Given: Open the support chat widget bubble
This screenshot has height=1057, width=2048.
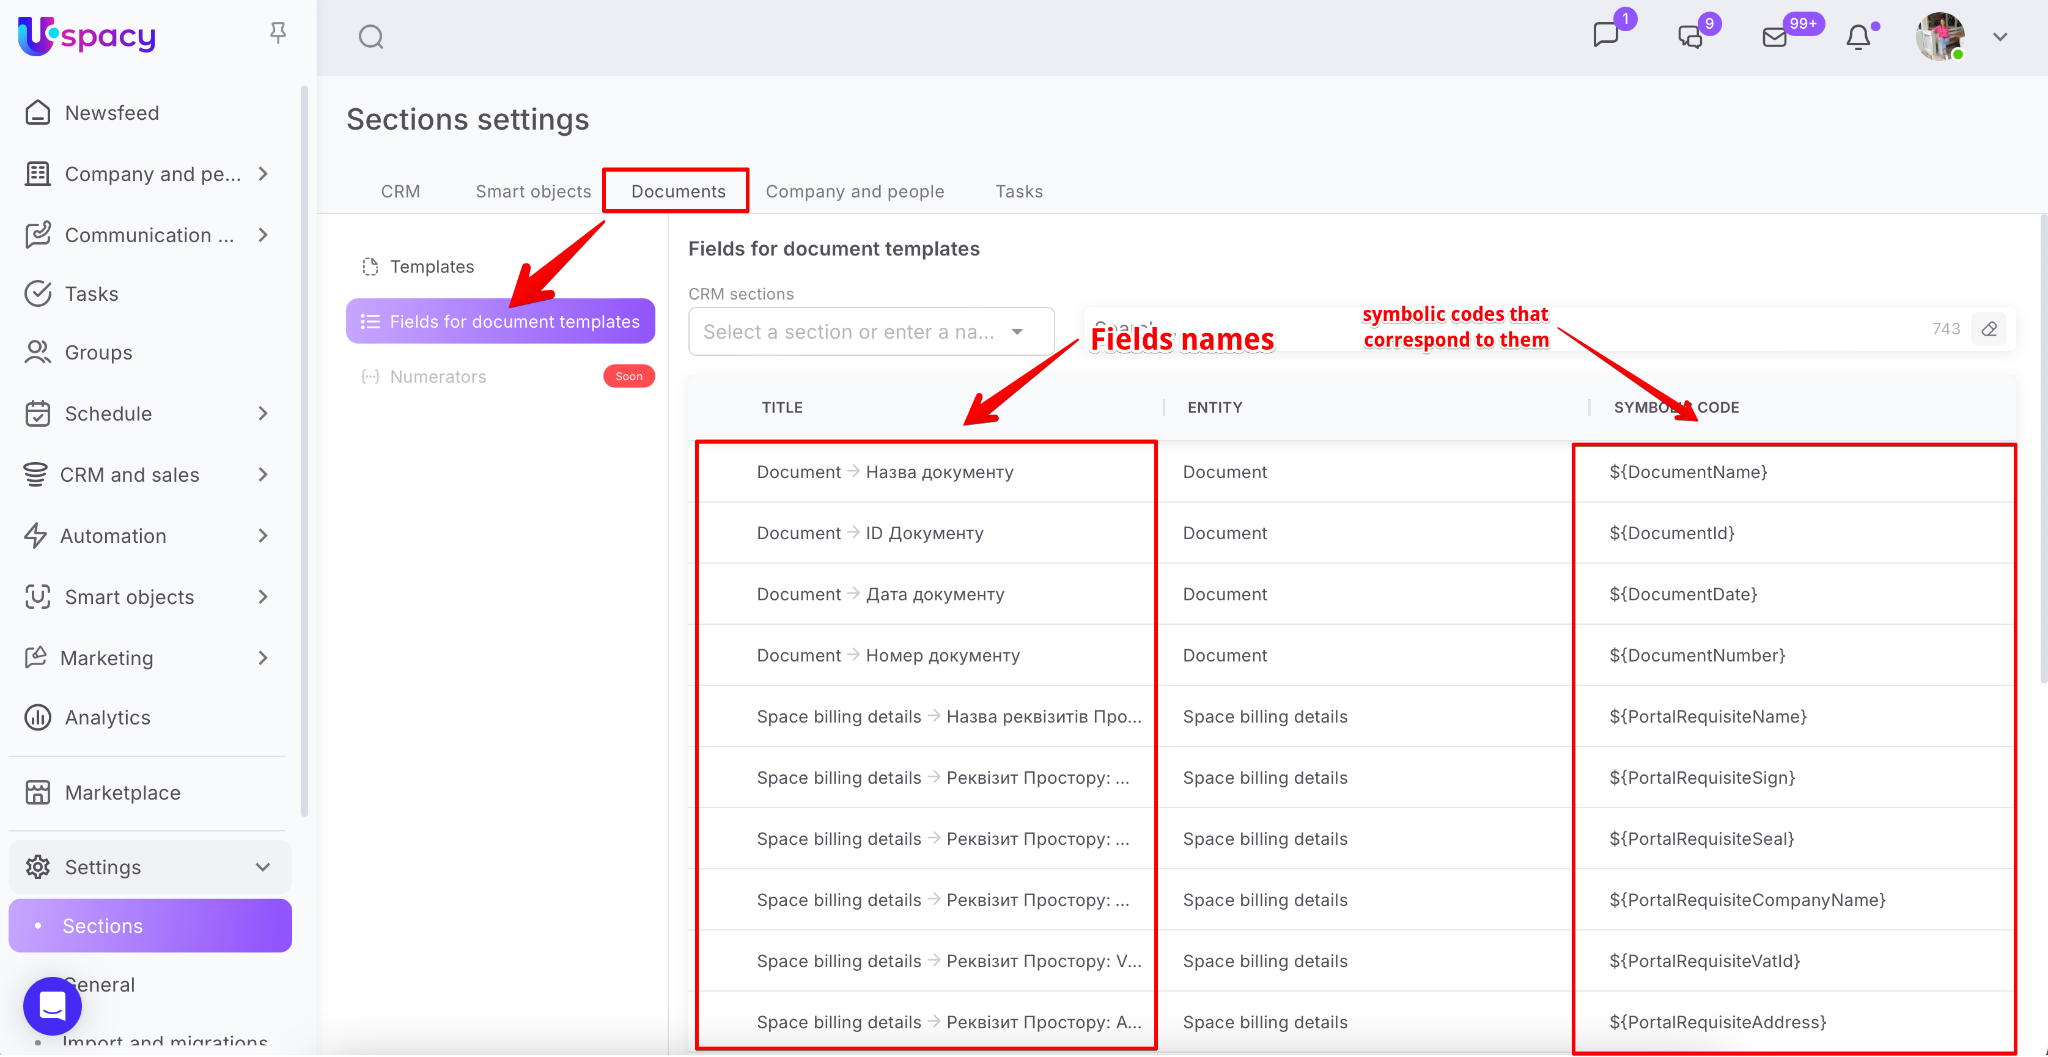Looking at the screenshot, I should coord(52,1006).
